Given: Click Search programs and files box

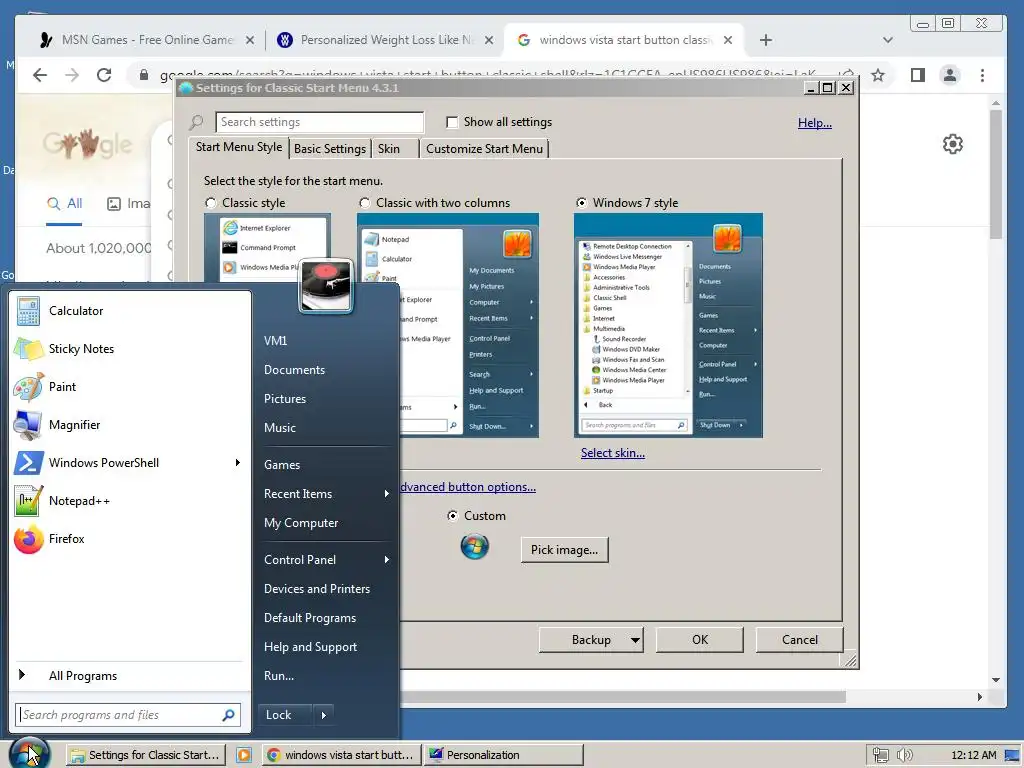Looking at the screenshot, I should (128, 715).
